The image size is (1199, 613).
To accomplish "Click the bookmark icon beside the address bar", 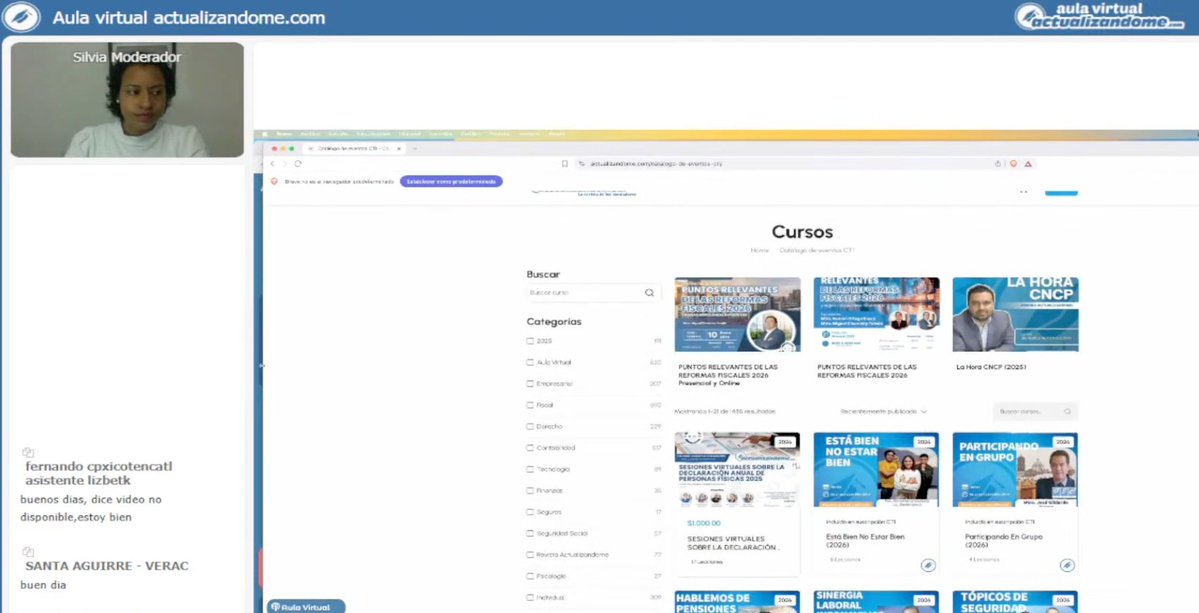I will click(x=565, y=164).
